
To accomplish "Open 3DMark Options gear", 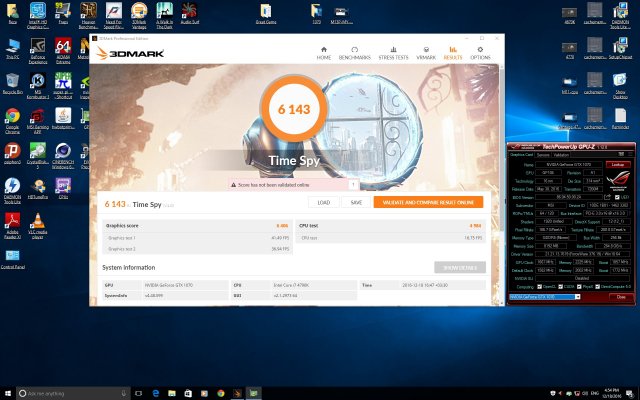I will [481, 53].
